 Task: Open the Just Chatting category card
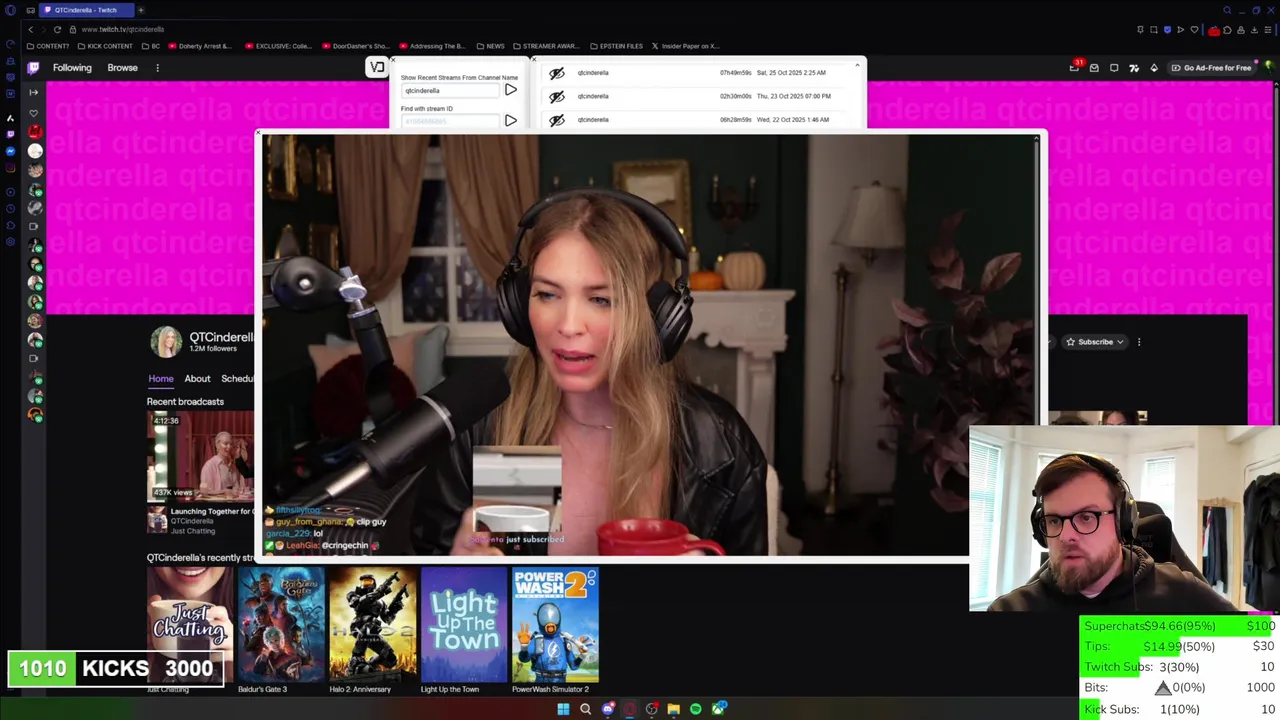point(189,624)
